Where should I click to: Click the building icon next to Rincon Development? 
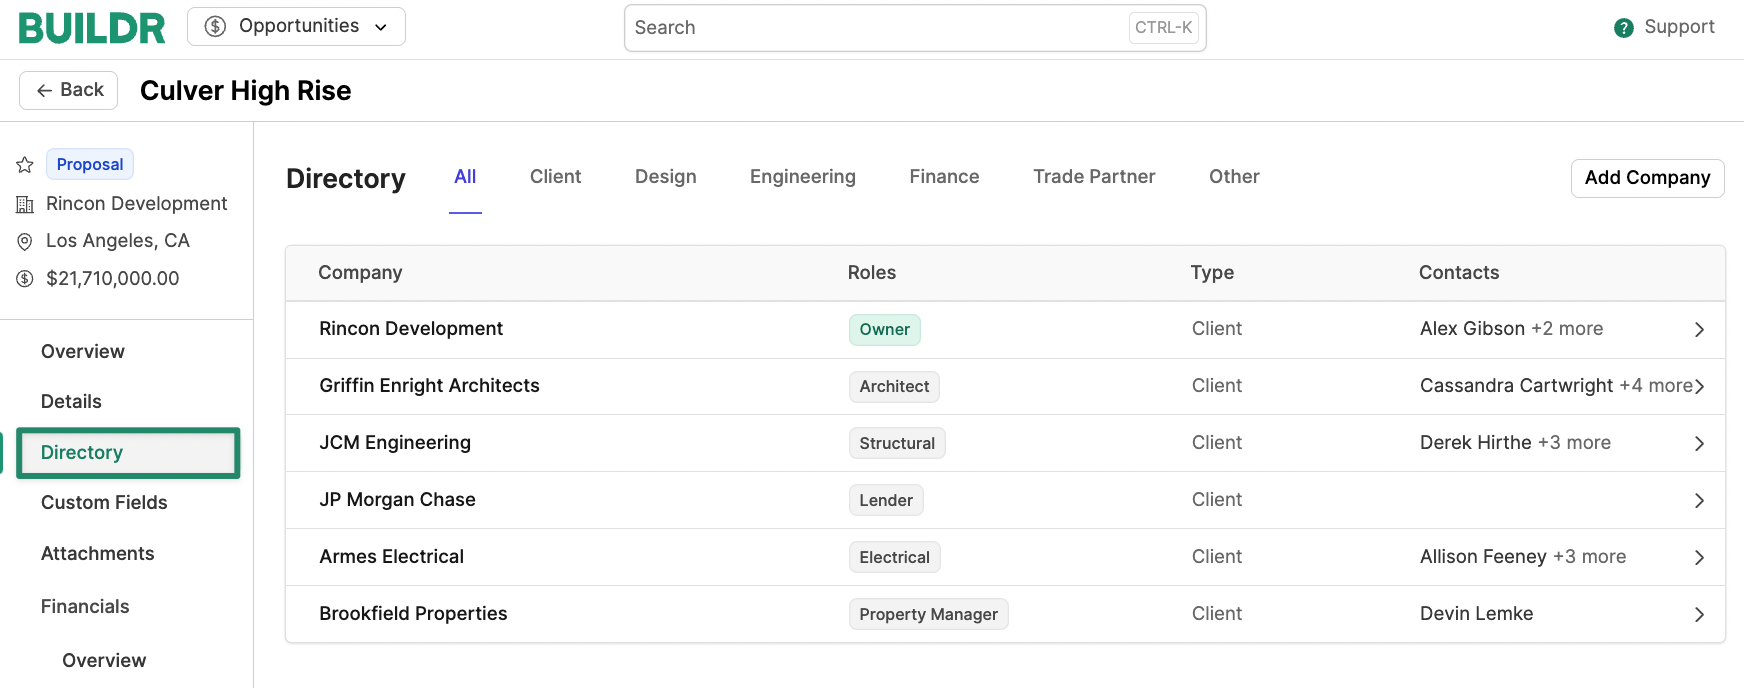pyautogui.click(x=25, y=205)
